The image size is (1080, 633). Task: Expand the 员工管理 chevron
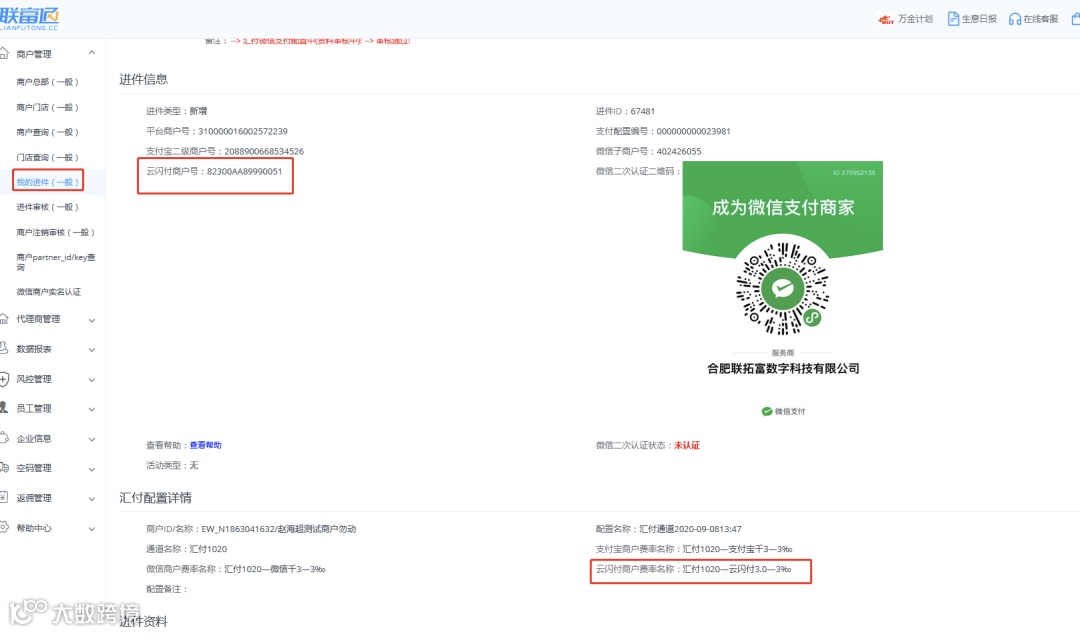(x=92, y=409)
